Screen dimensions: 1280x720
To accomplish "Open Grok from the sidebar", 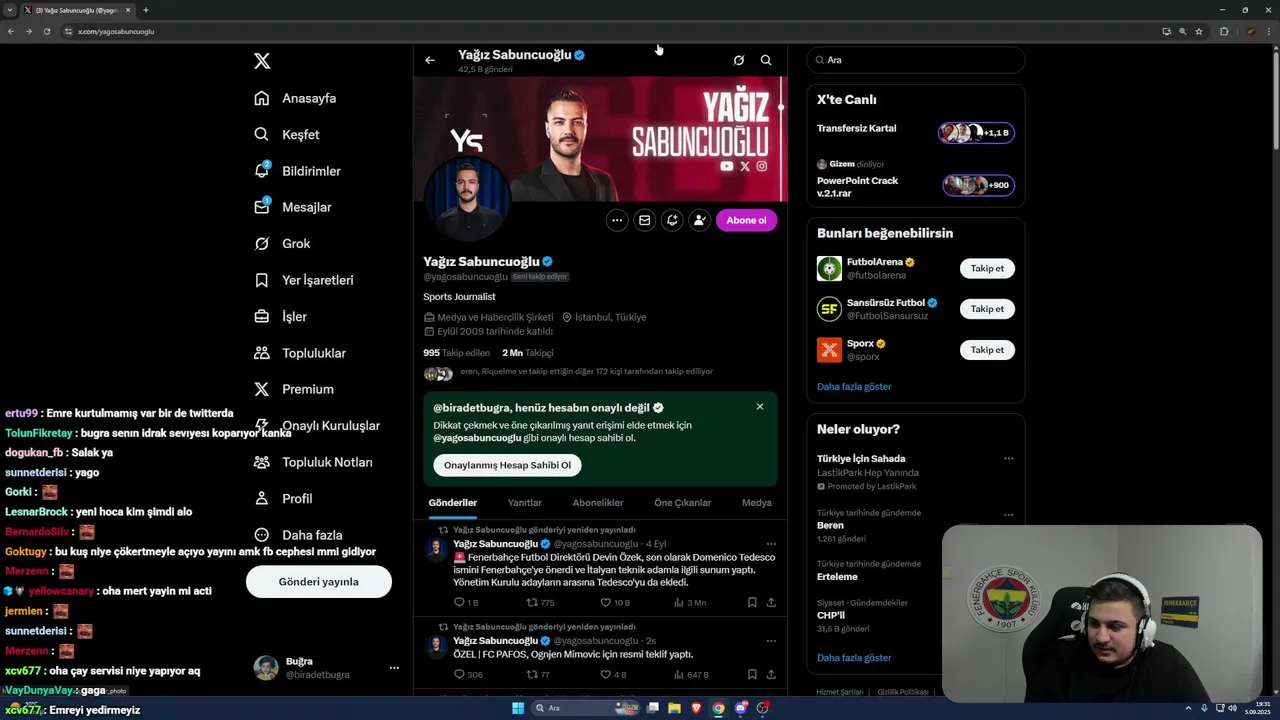I will (282, 243).
